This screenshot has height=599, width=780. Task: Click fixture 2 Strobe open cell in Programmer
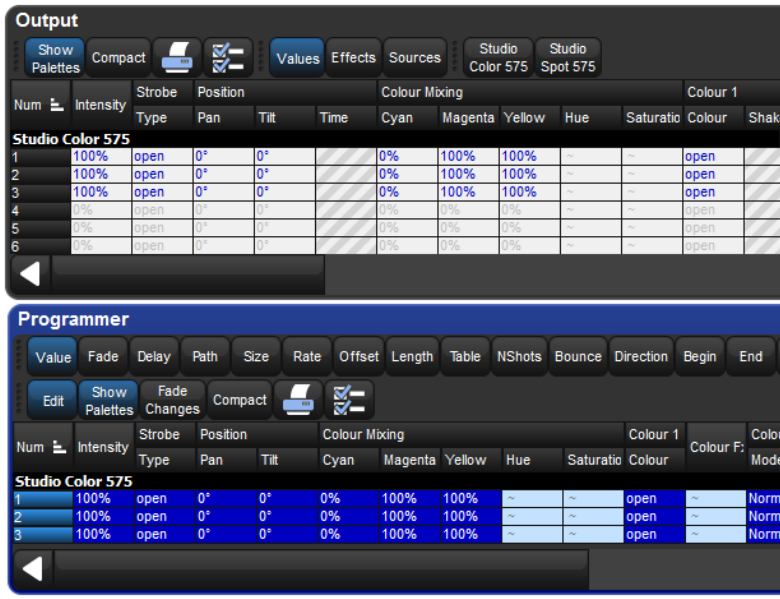point(165,517)
